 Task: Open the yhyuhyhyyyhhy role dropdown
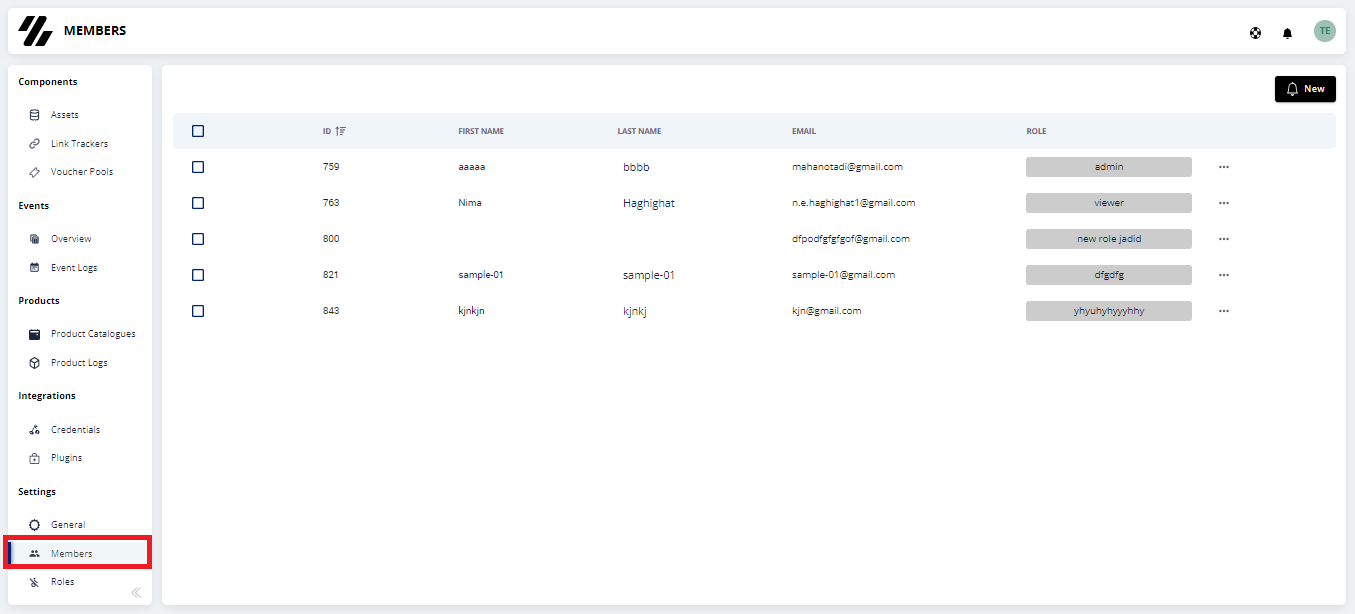(1109, 311)
